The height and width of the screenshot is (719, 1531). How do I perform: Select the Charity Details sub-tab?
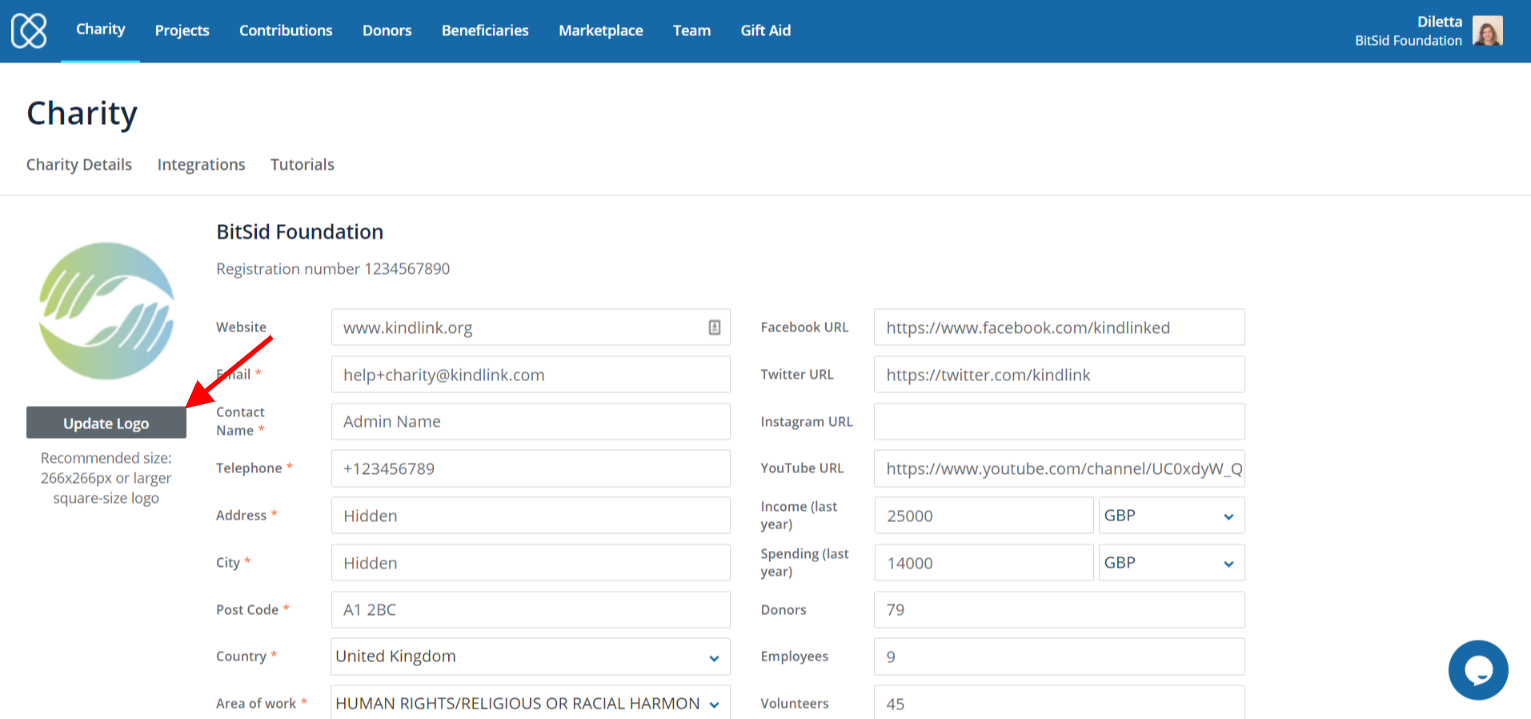pos(79,164)
